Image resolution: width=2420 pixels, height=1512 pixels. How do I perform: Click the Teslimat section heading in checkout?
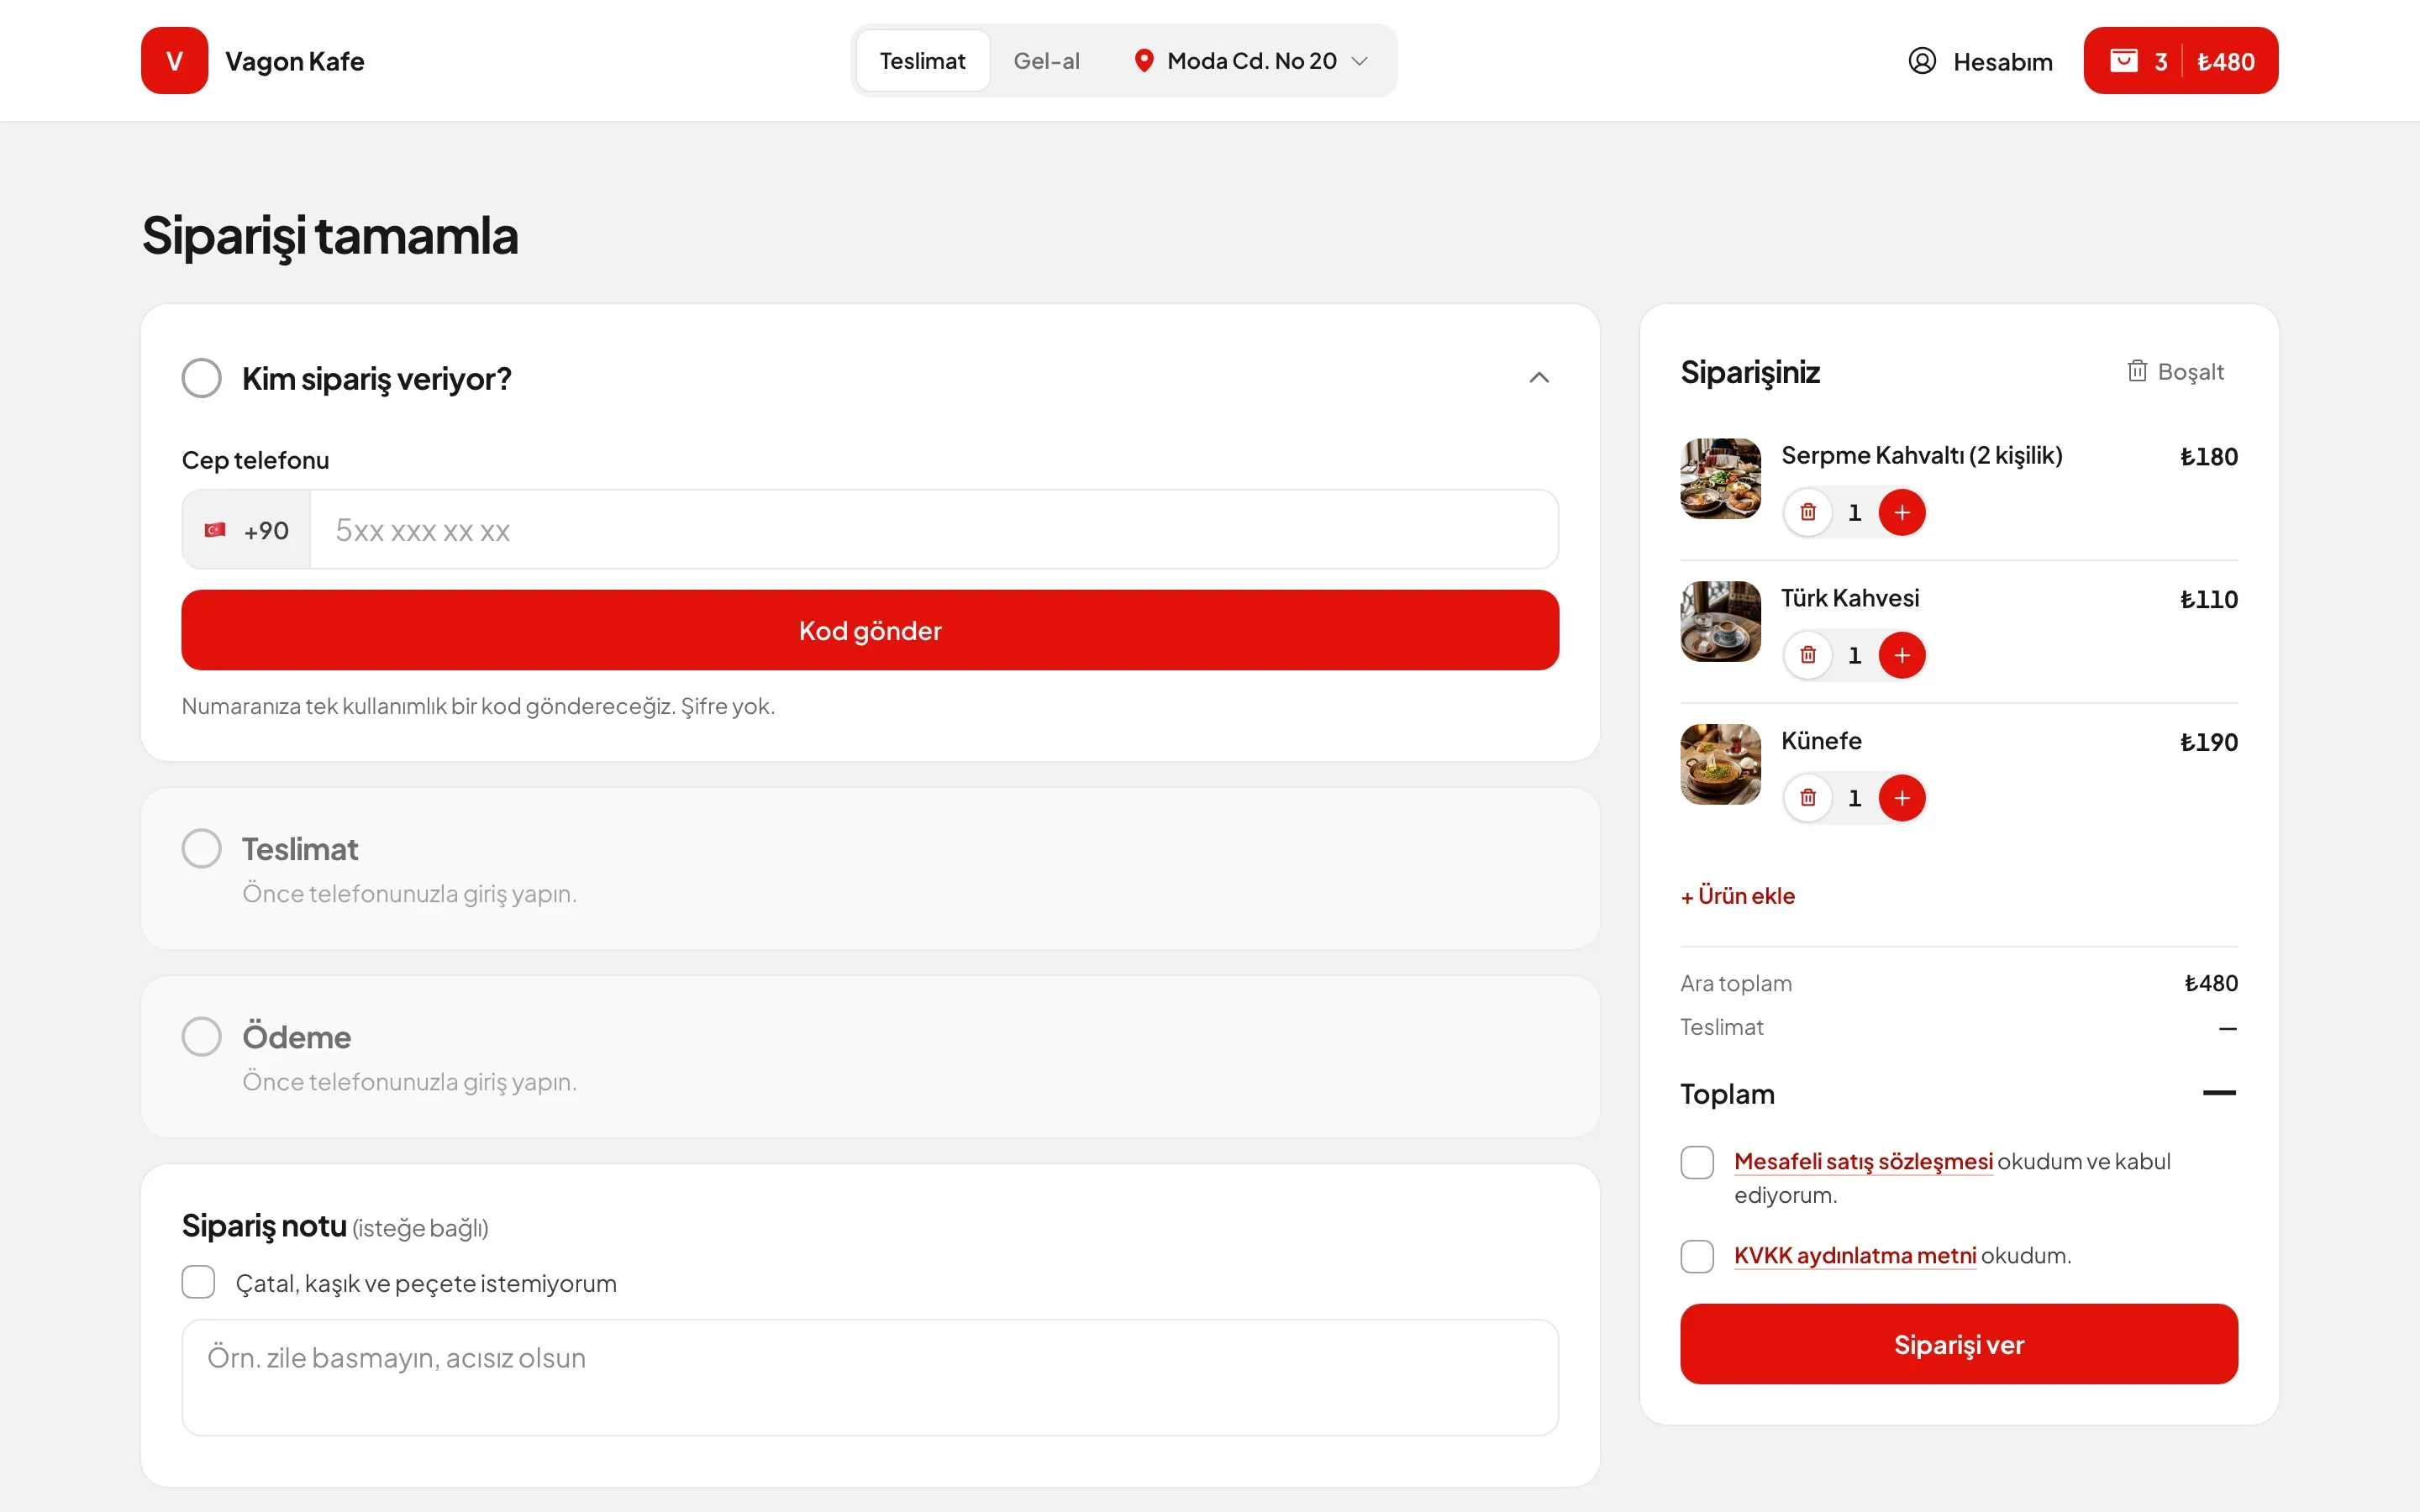pos(300,849)
